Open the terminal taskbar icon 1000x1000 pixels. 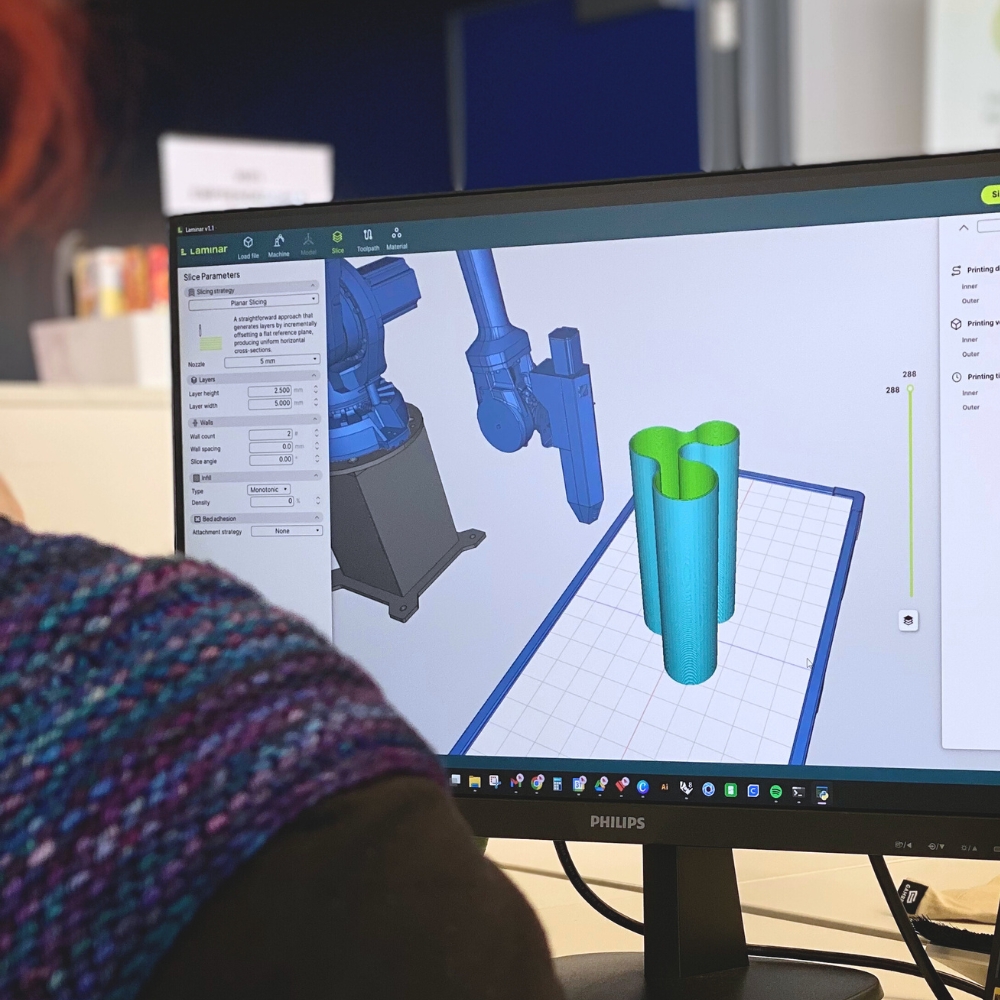pyautogui.click(x=798, y=792)
